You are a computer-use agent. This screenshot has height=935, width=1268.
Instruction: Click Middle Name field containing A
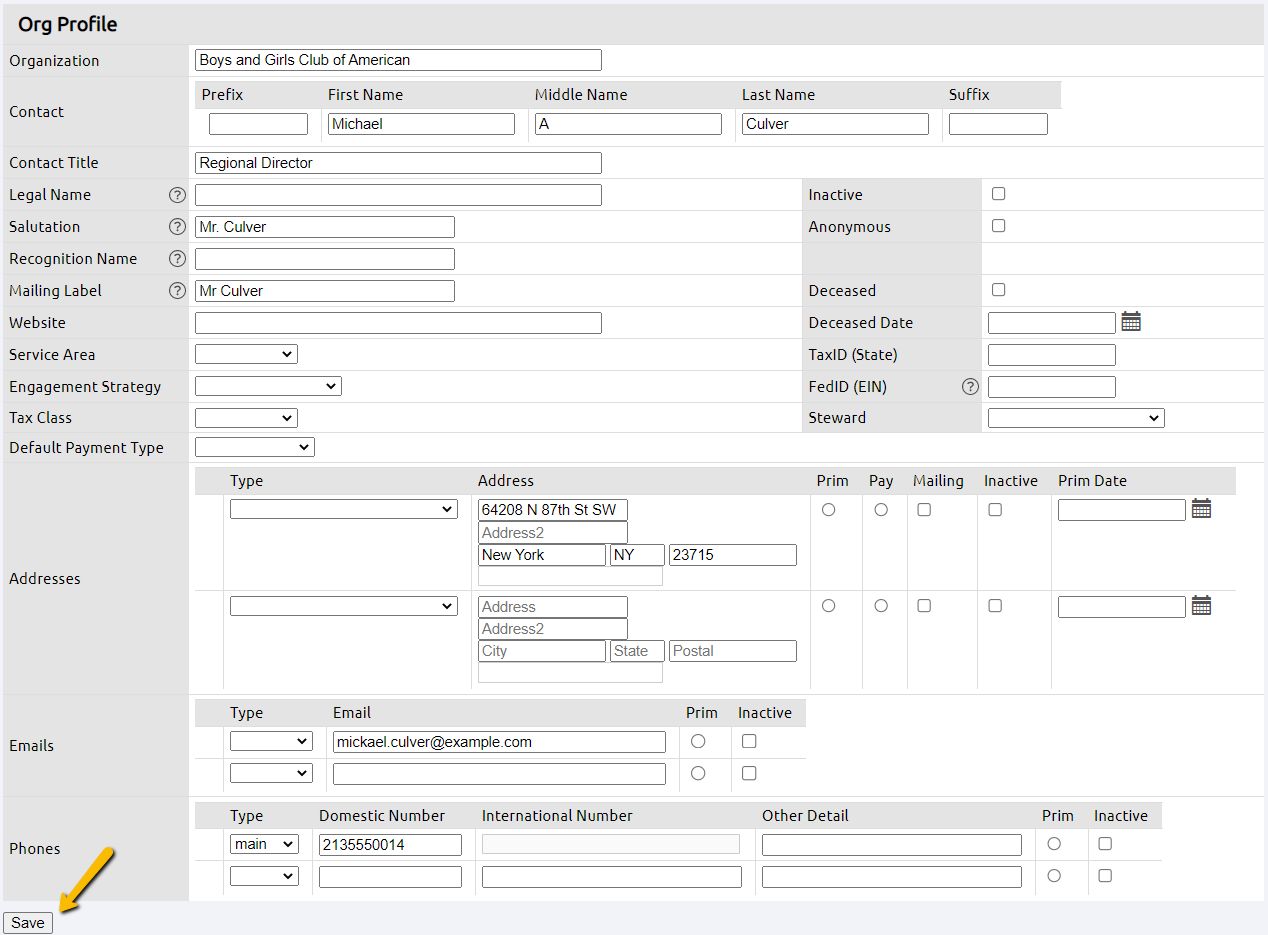(x=628, y=124)
